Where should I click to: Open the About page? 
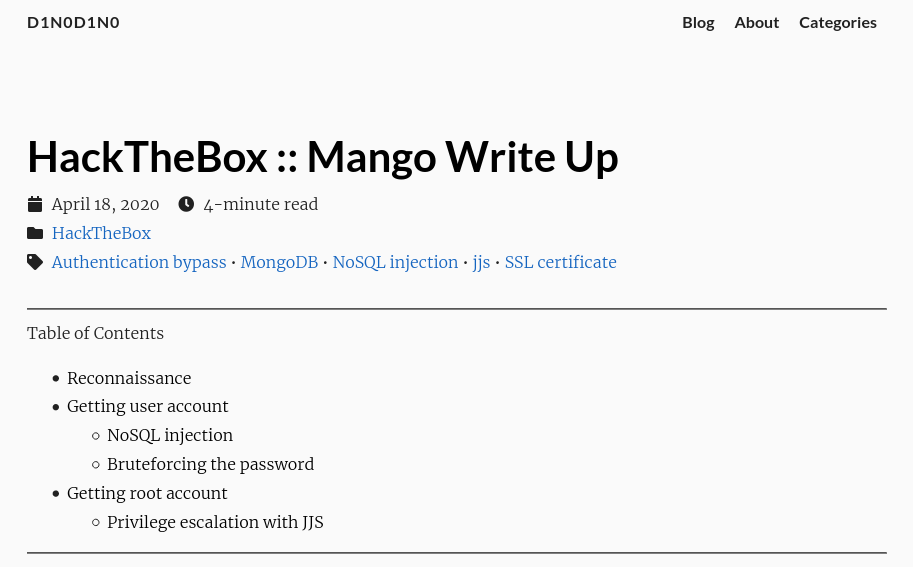(756, 23)
